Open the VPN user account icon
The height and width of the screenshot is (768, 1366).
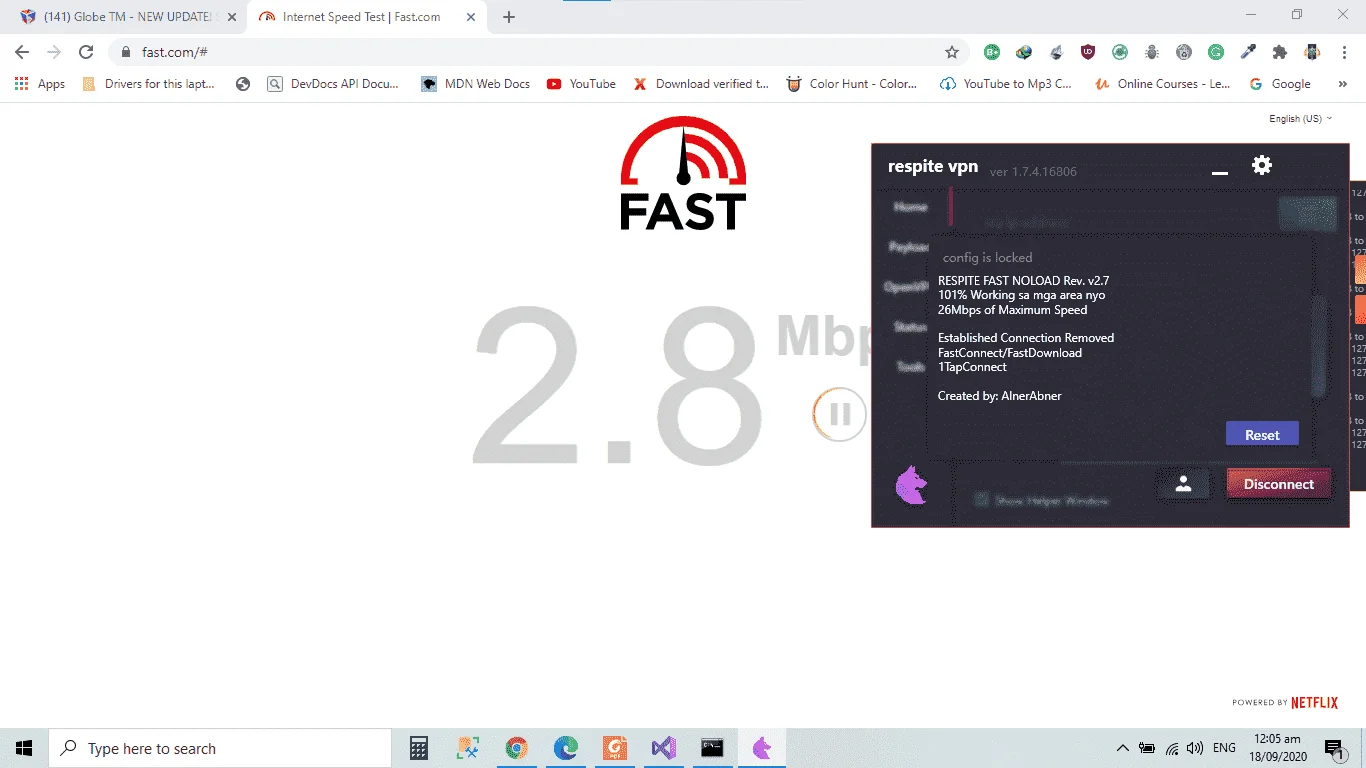[x=1183, y=484]
